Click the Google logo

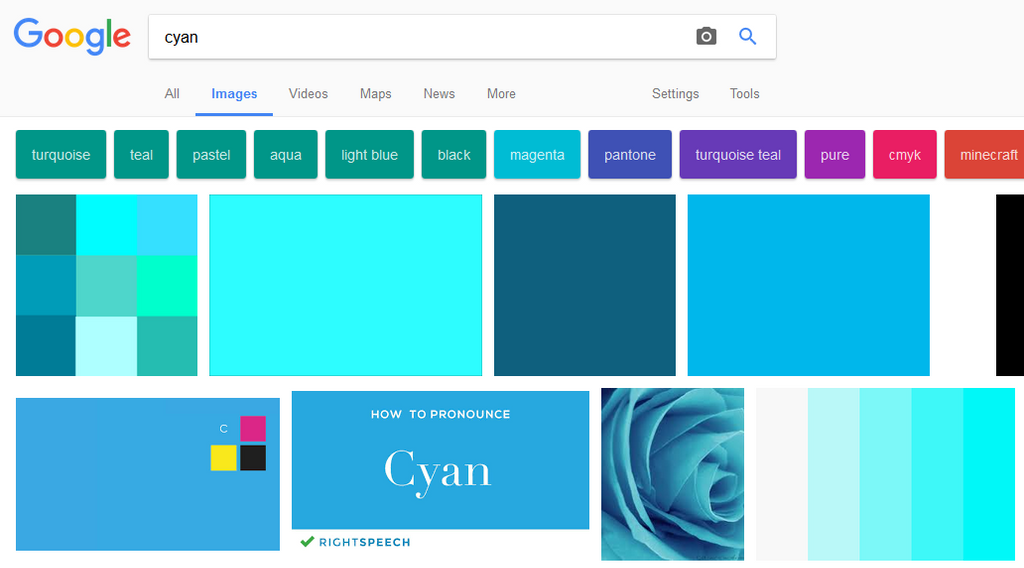[72, 37]
